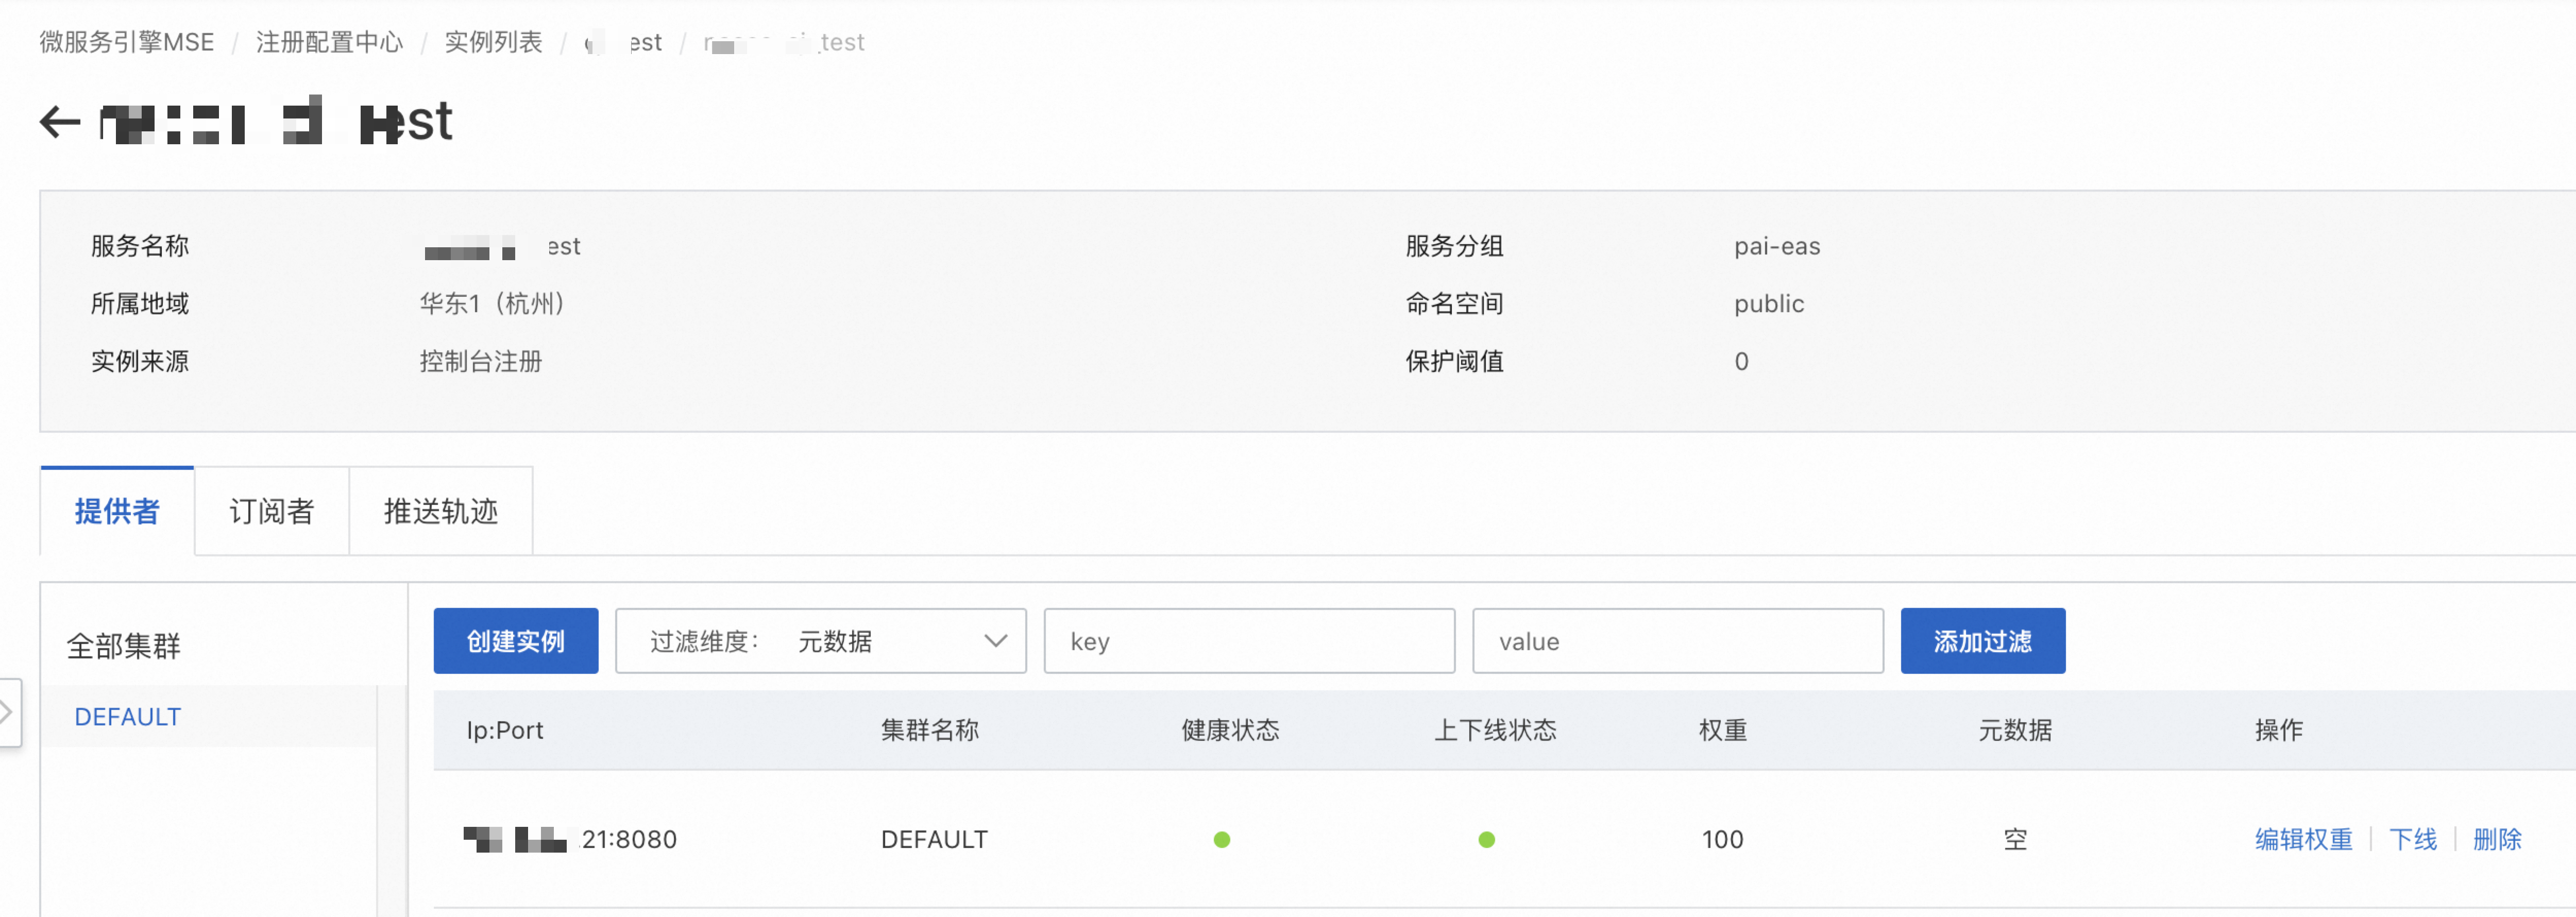Viewport: 2576px width, 917px height.
Task: Select the DEFAULT cluster in sidebar
Action: click(128, 717)
